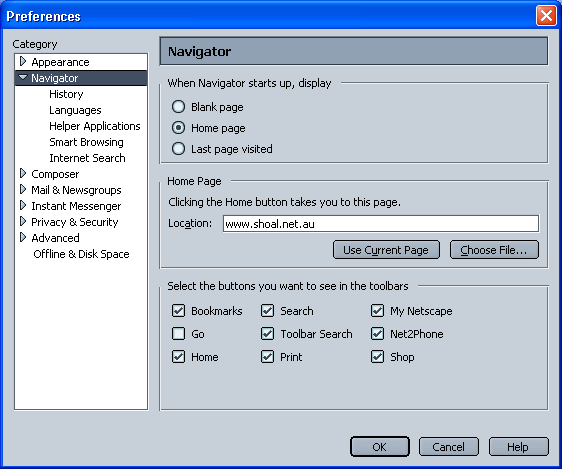Image resolution: width=562 pixels, height=469 pixels.
Task: Toggle the Toolbar Search checkbox
Action: [x=267, y=334]
